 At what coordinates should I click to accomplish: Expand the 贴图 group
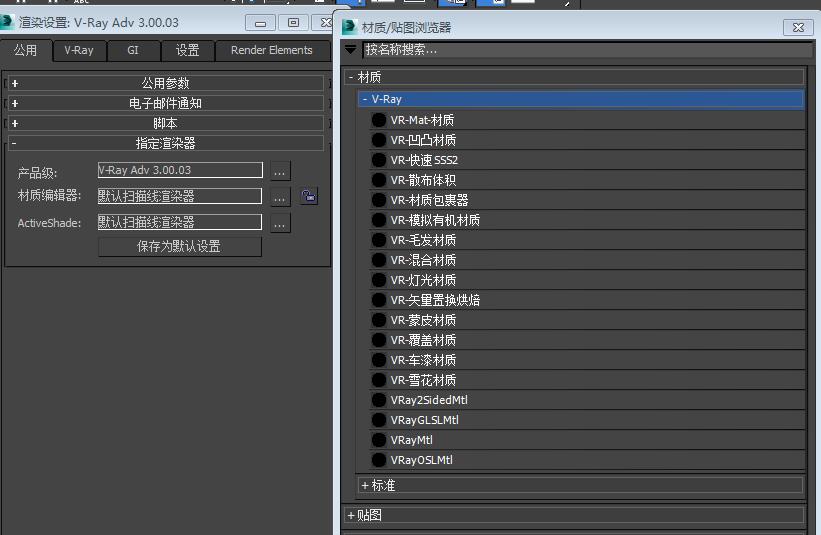[x=575, y=515]
